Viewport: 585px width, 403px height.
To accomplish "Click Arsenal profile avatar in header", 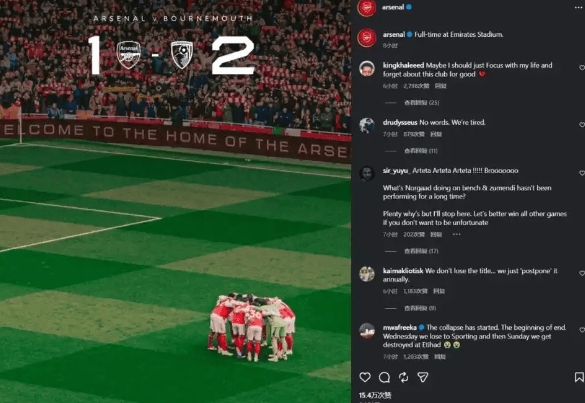I will [x=367, y=8].
